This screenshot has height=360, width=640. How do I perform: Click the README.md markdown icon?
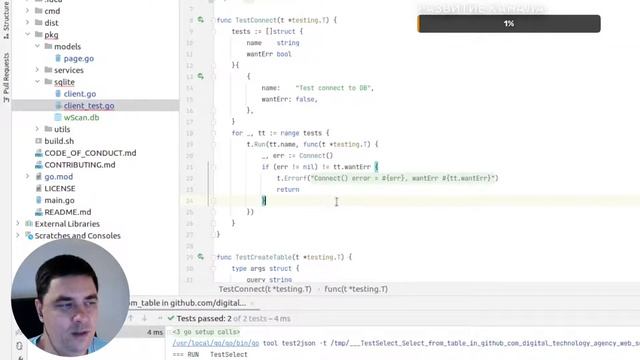click(x=39, y=212)
